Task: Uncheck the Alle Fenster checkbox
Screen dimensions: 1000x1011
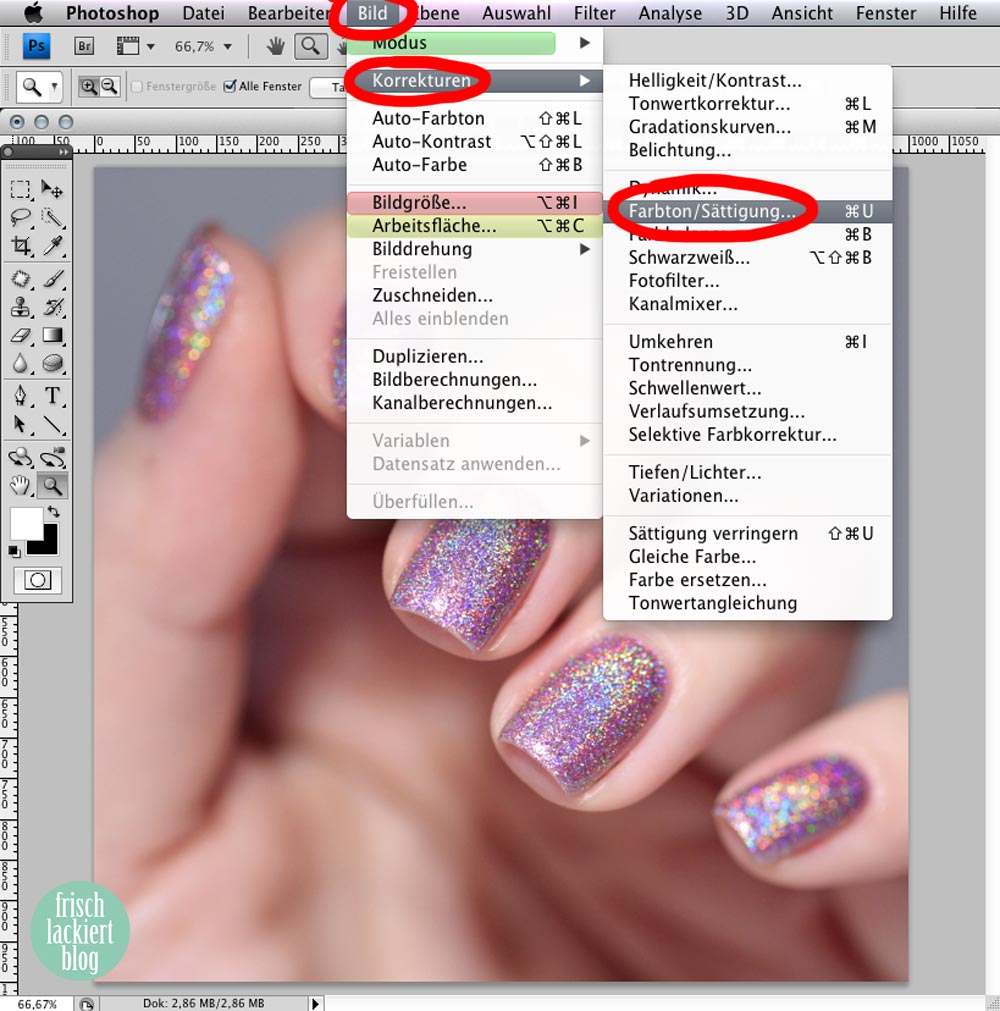Action: pos(230,86)
